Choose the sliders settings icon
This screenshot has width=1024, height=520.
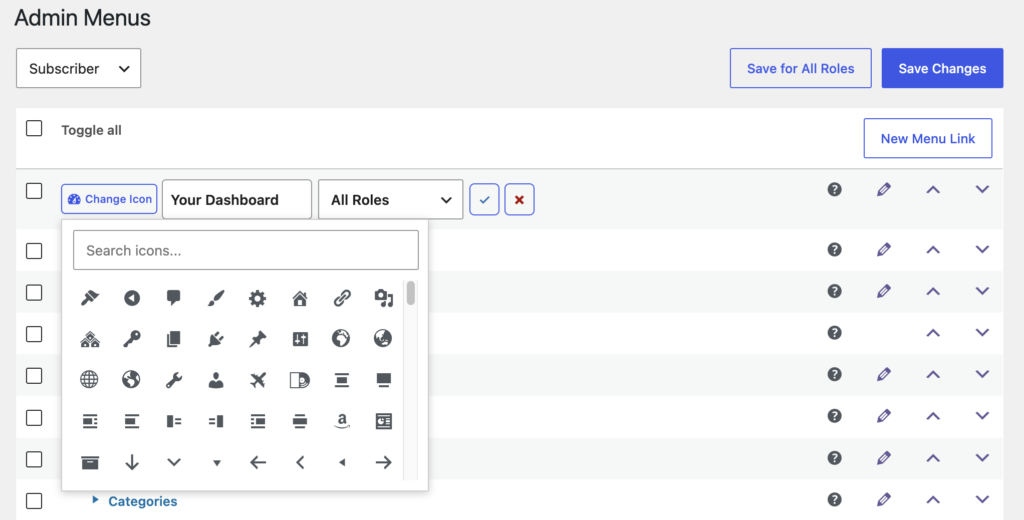300,339
